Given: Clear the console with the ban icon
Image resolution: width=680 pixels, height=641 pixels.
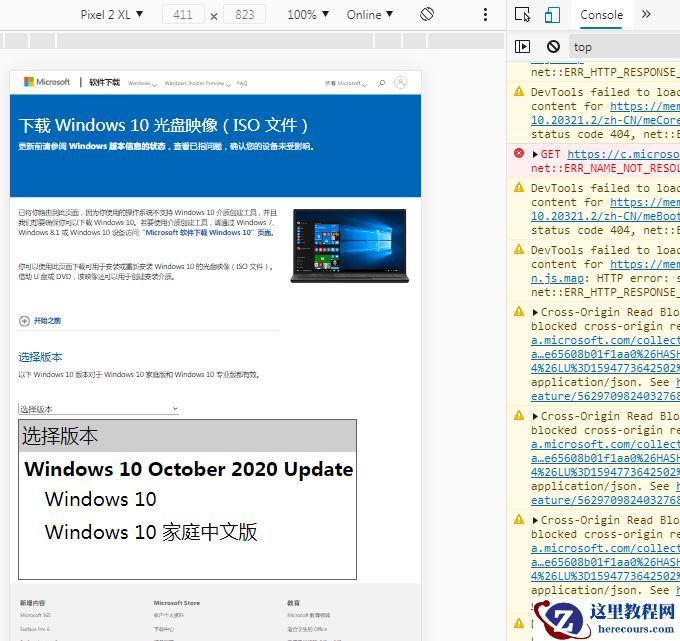Looking at the screenshot, I should [x=553, y=46].
